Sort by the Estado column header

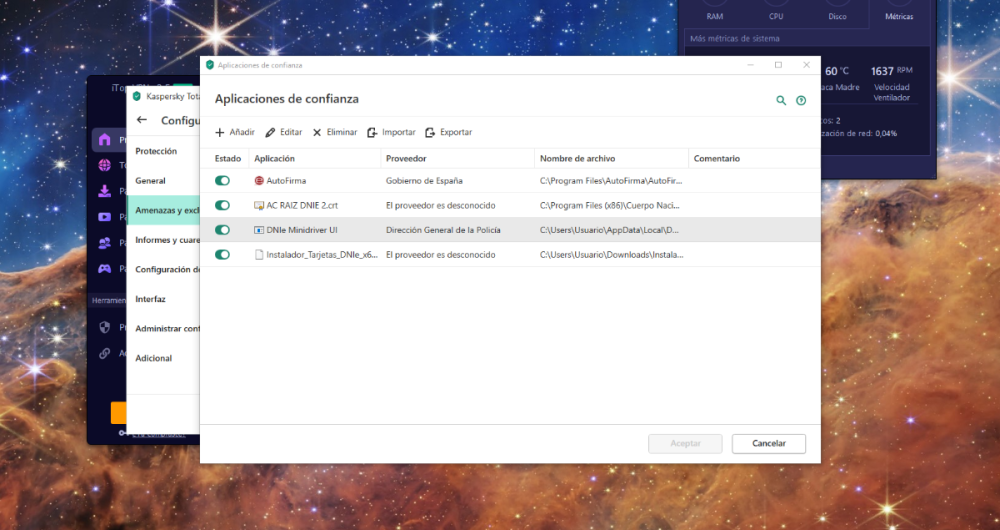point(228,158)
